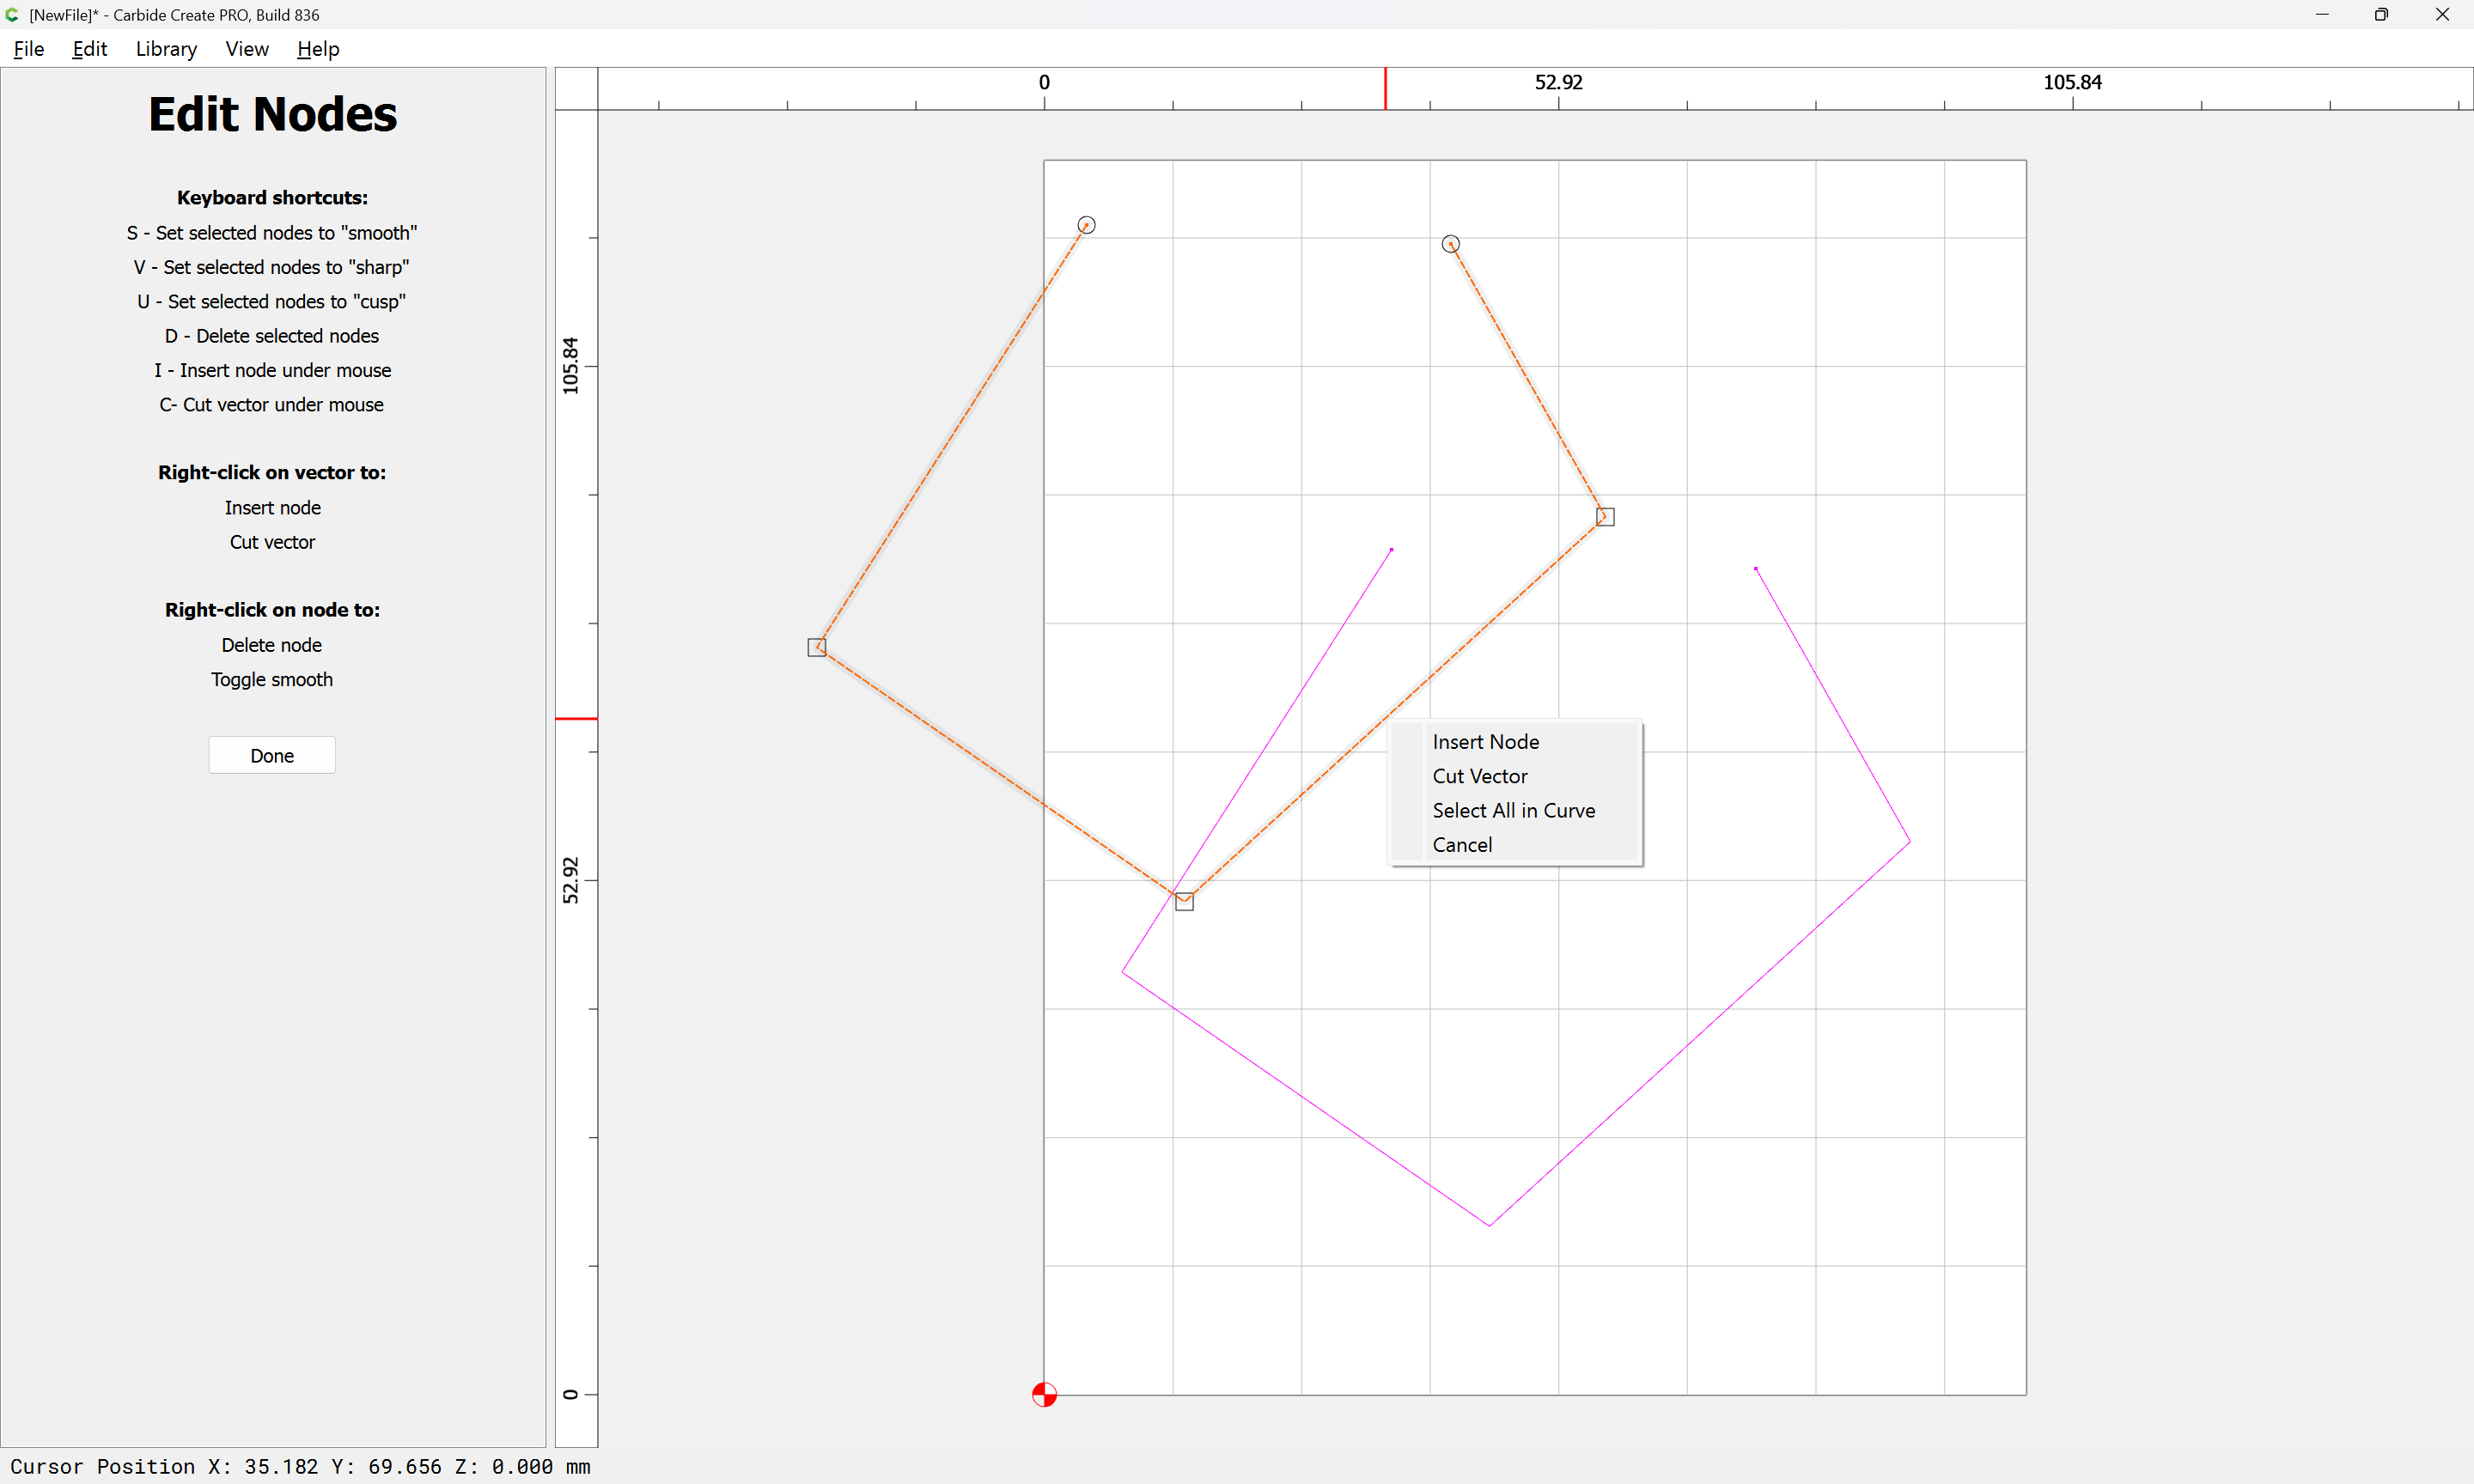Image resolution: width=2474 pixels, height=1484 pixels.
Task: Click the square node at right bend
Action: click(1605, 517)
